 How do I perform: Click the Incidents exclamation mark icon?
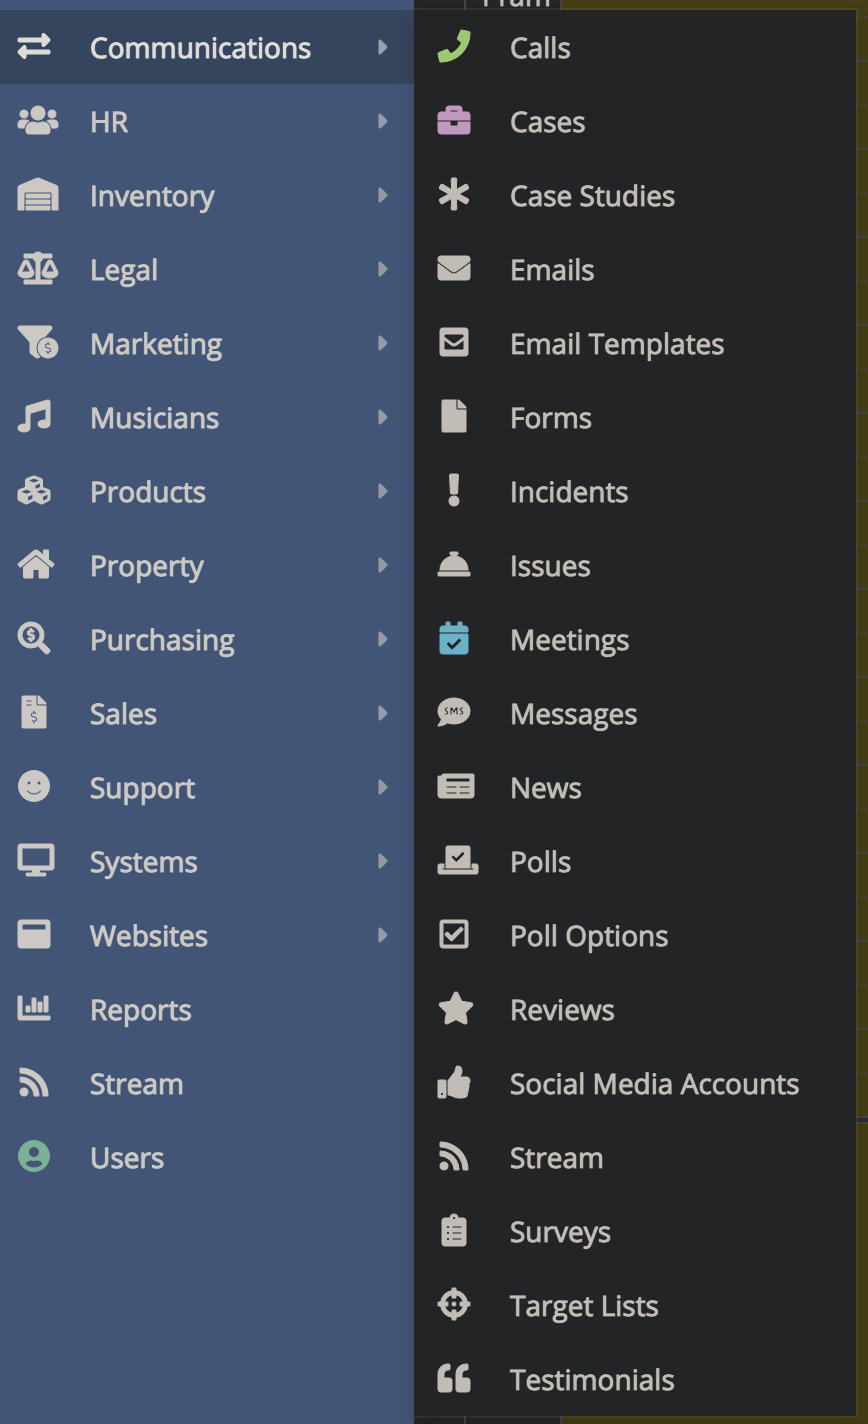454,491
